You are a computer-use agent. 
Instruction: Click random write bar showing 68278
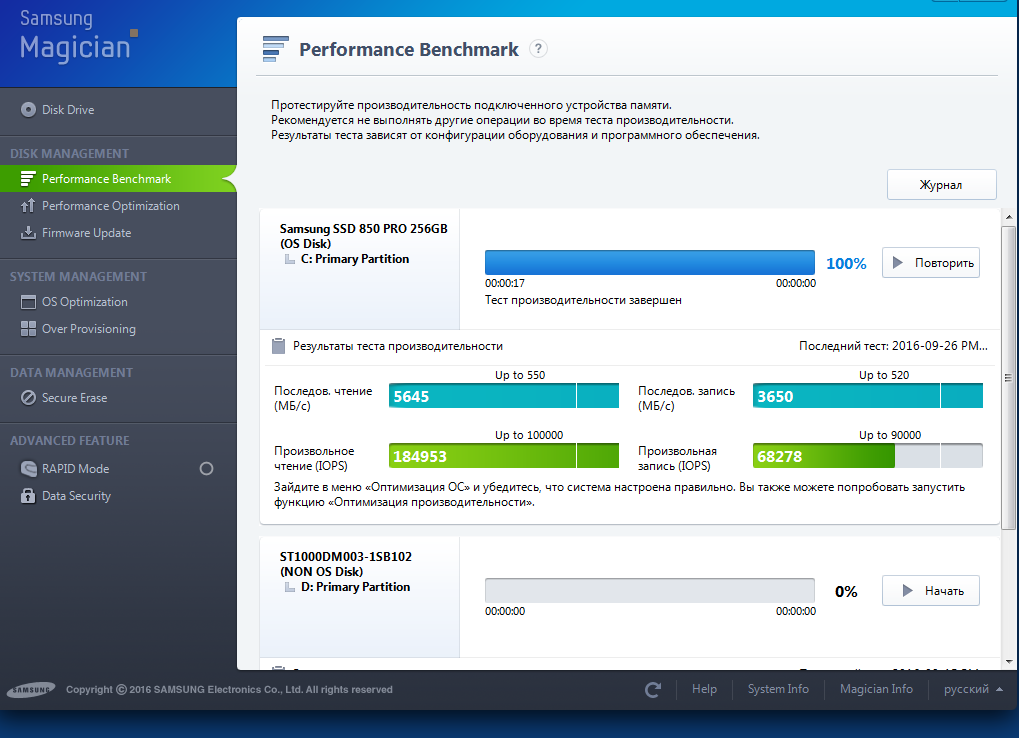pos(868,456)
